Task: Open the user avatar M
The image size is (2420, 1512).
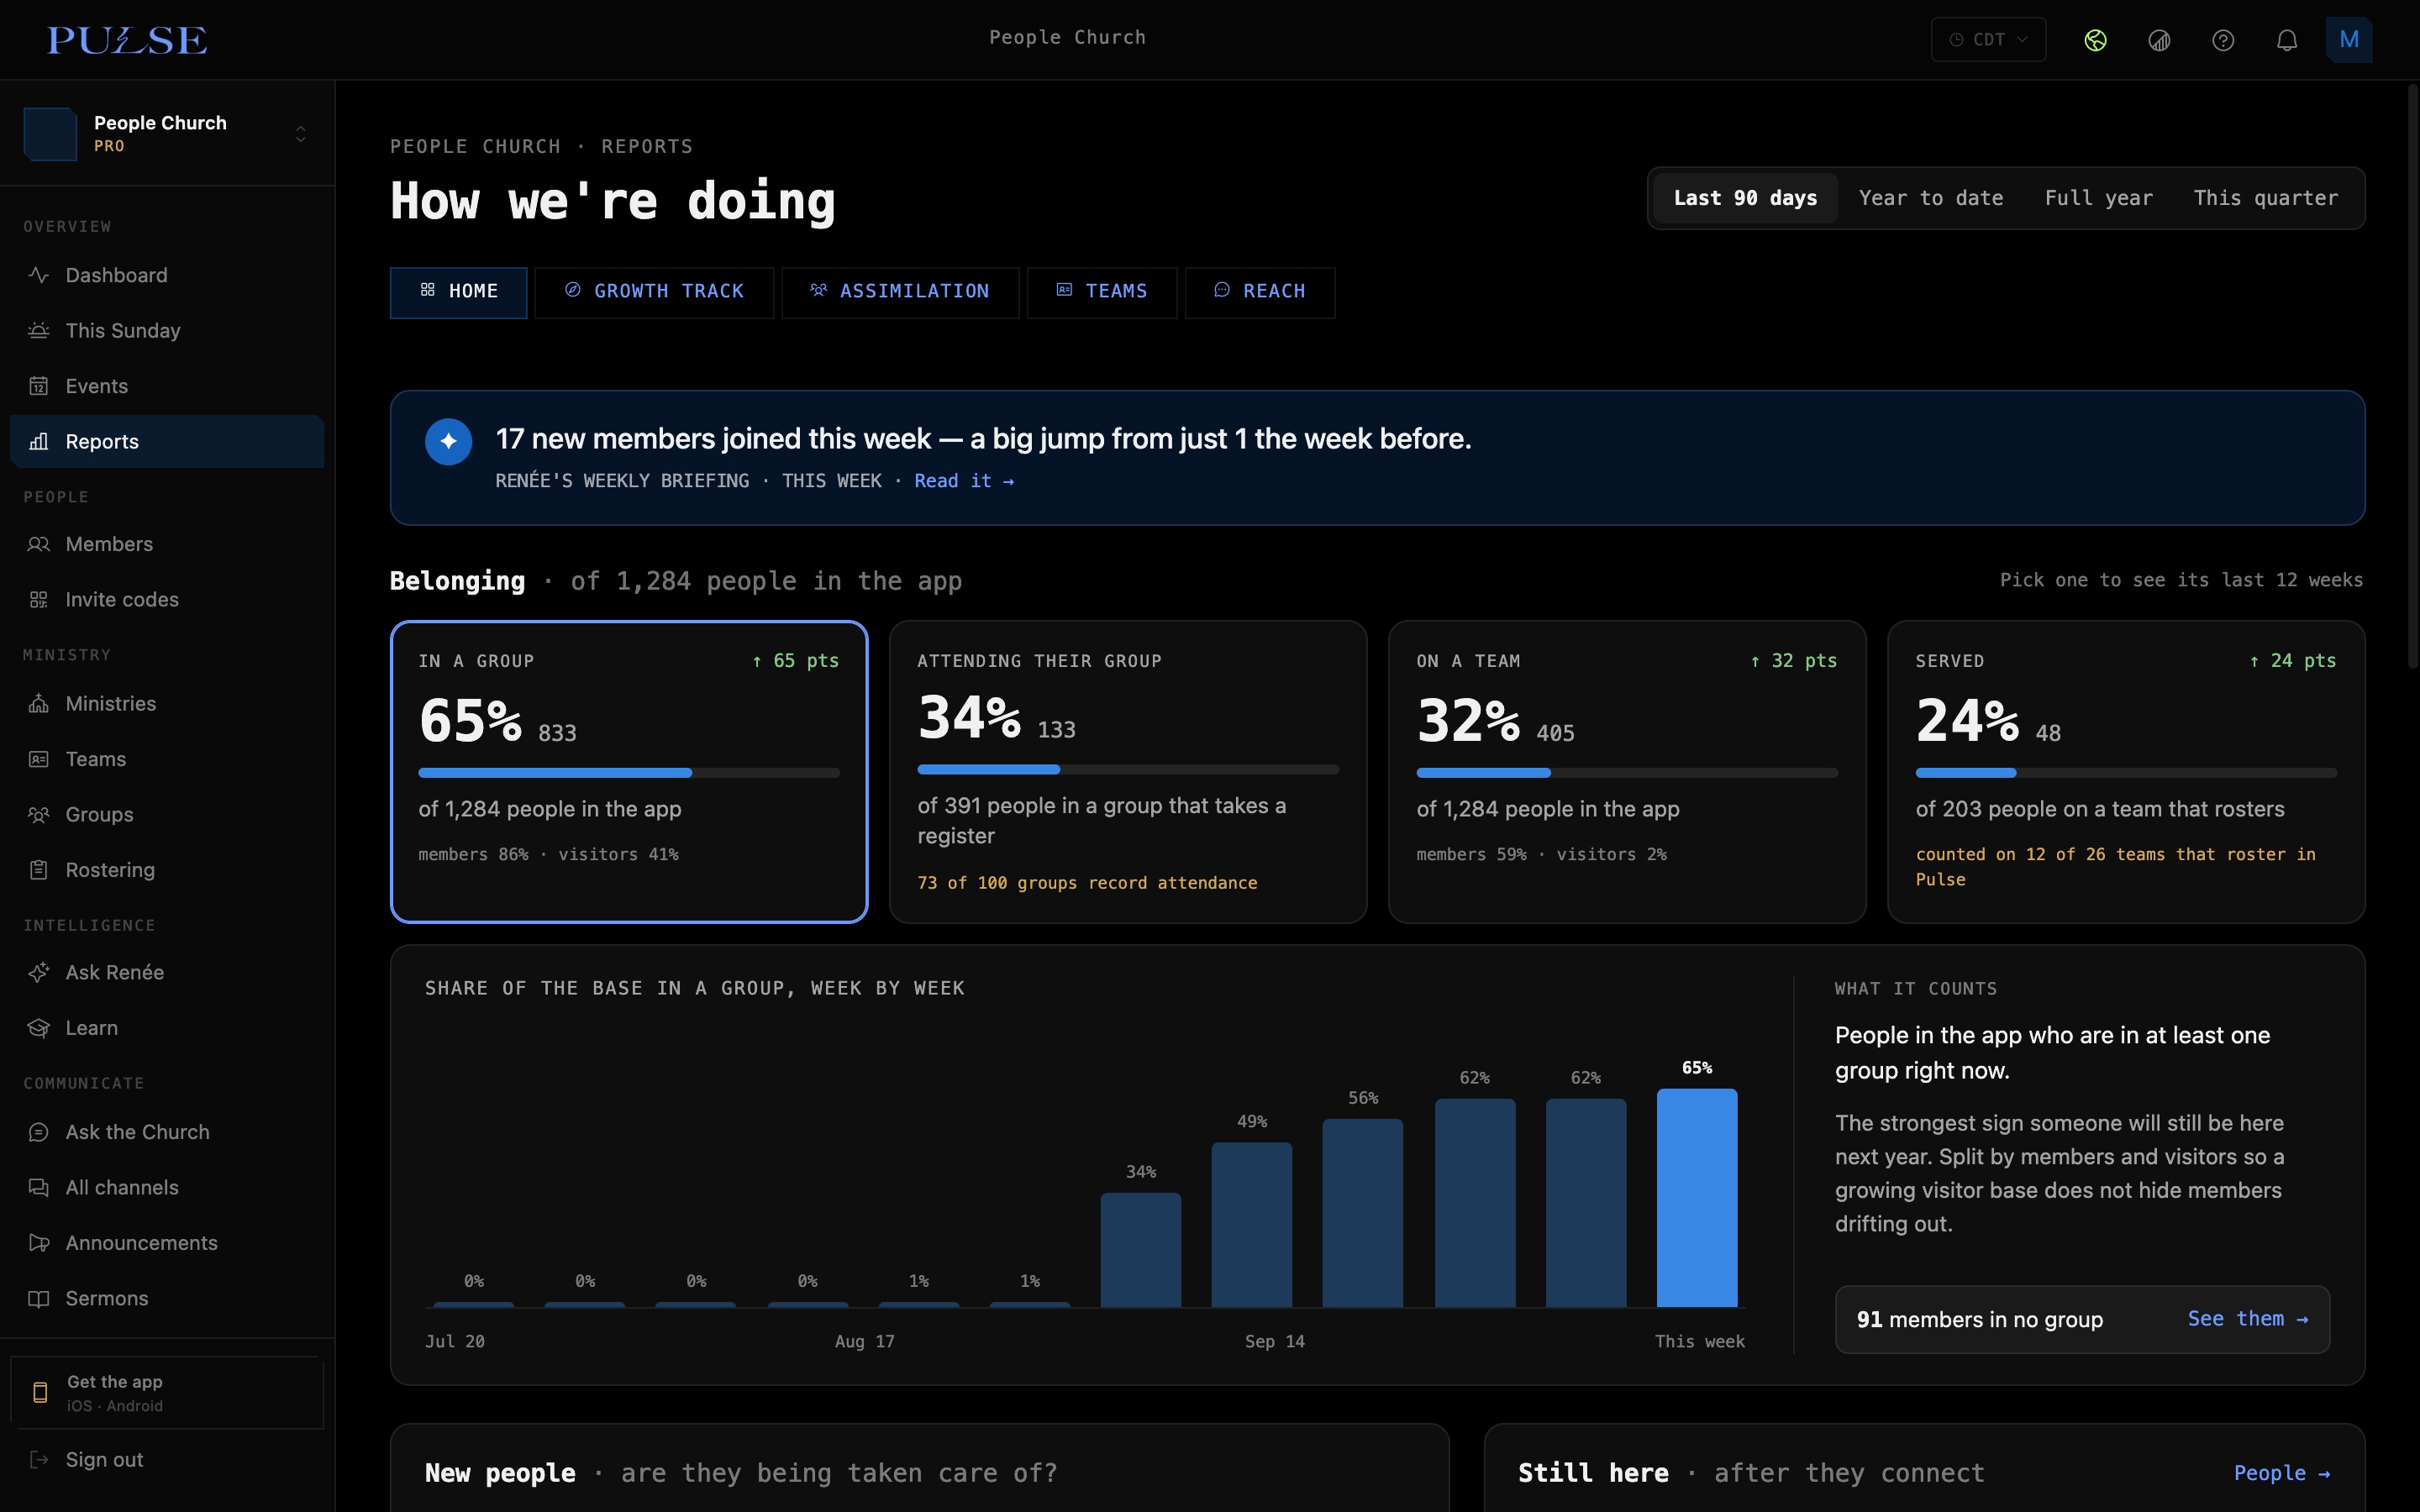Action: pos(2349,40)
